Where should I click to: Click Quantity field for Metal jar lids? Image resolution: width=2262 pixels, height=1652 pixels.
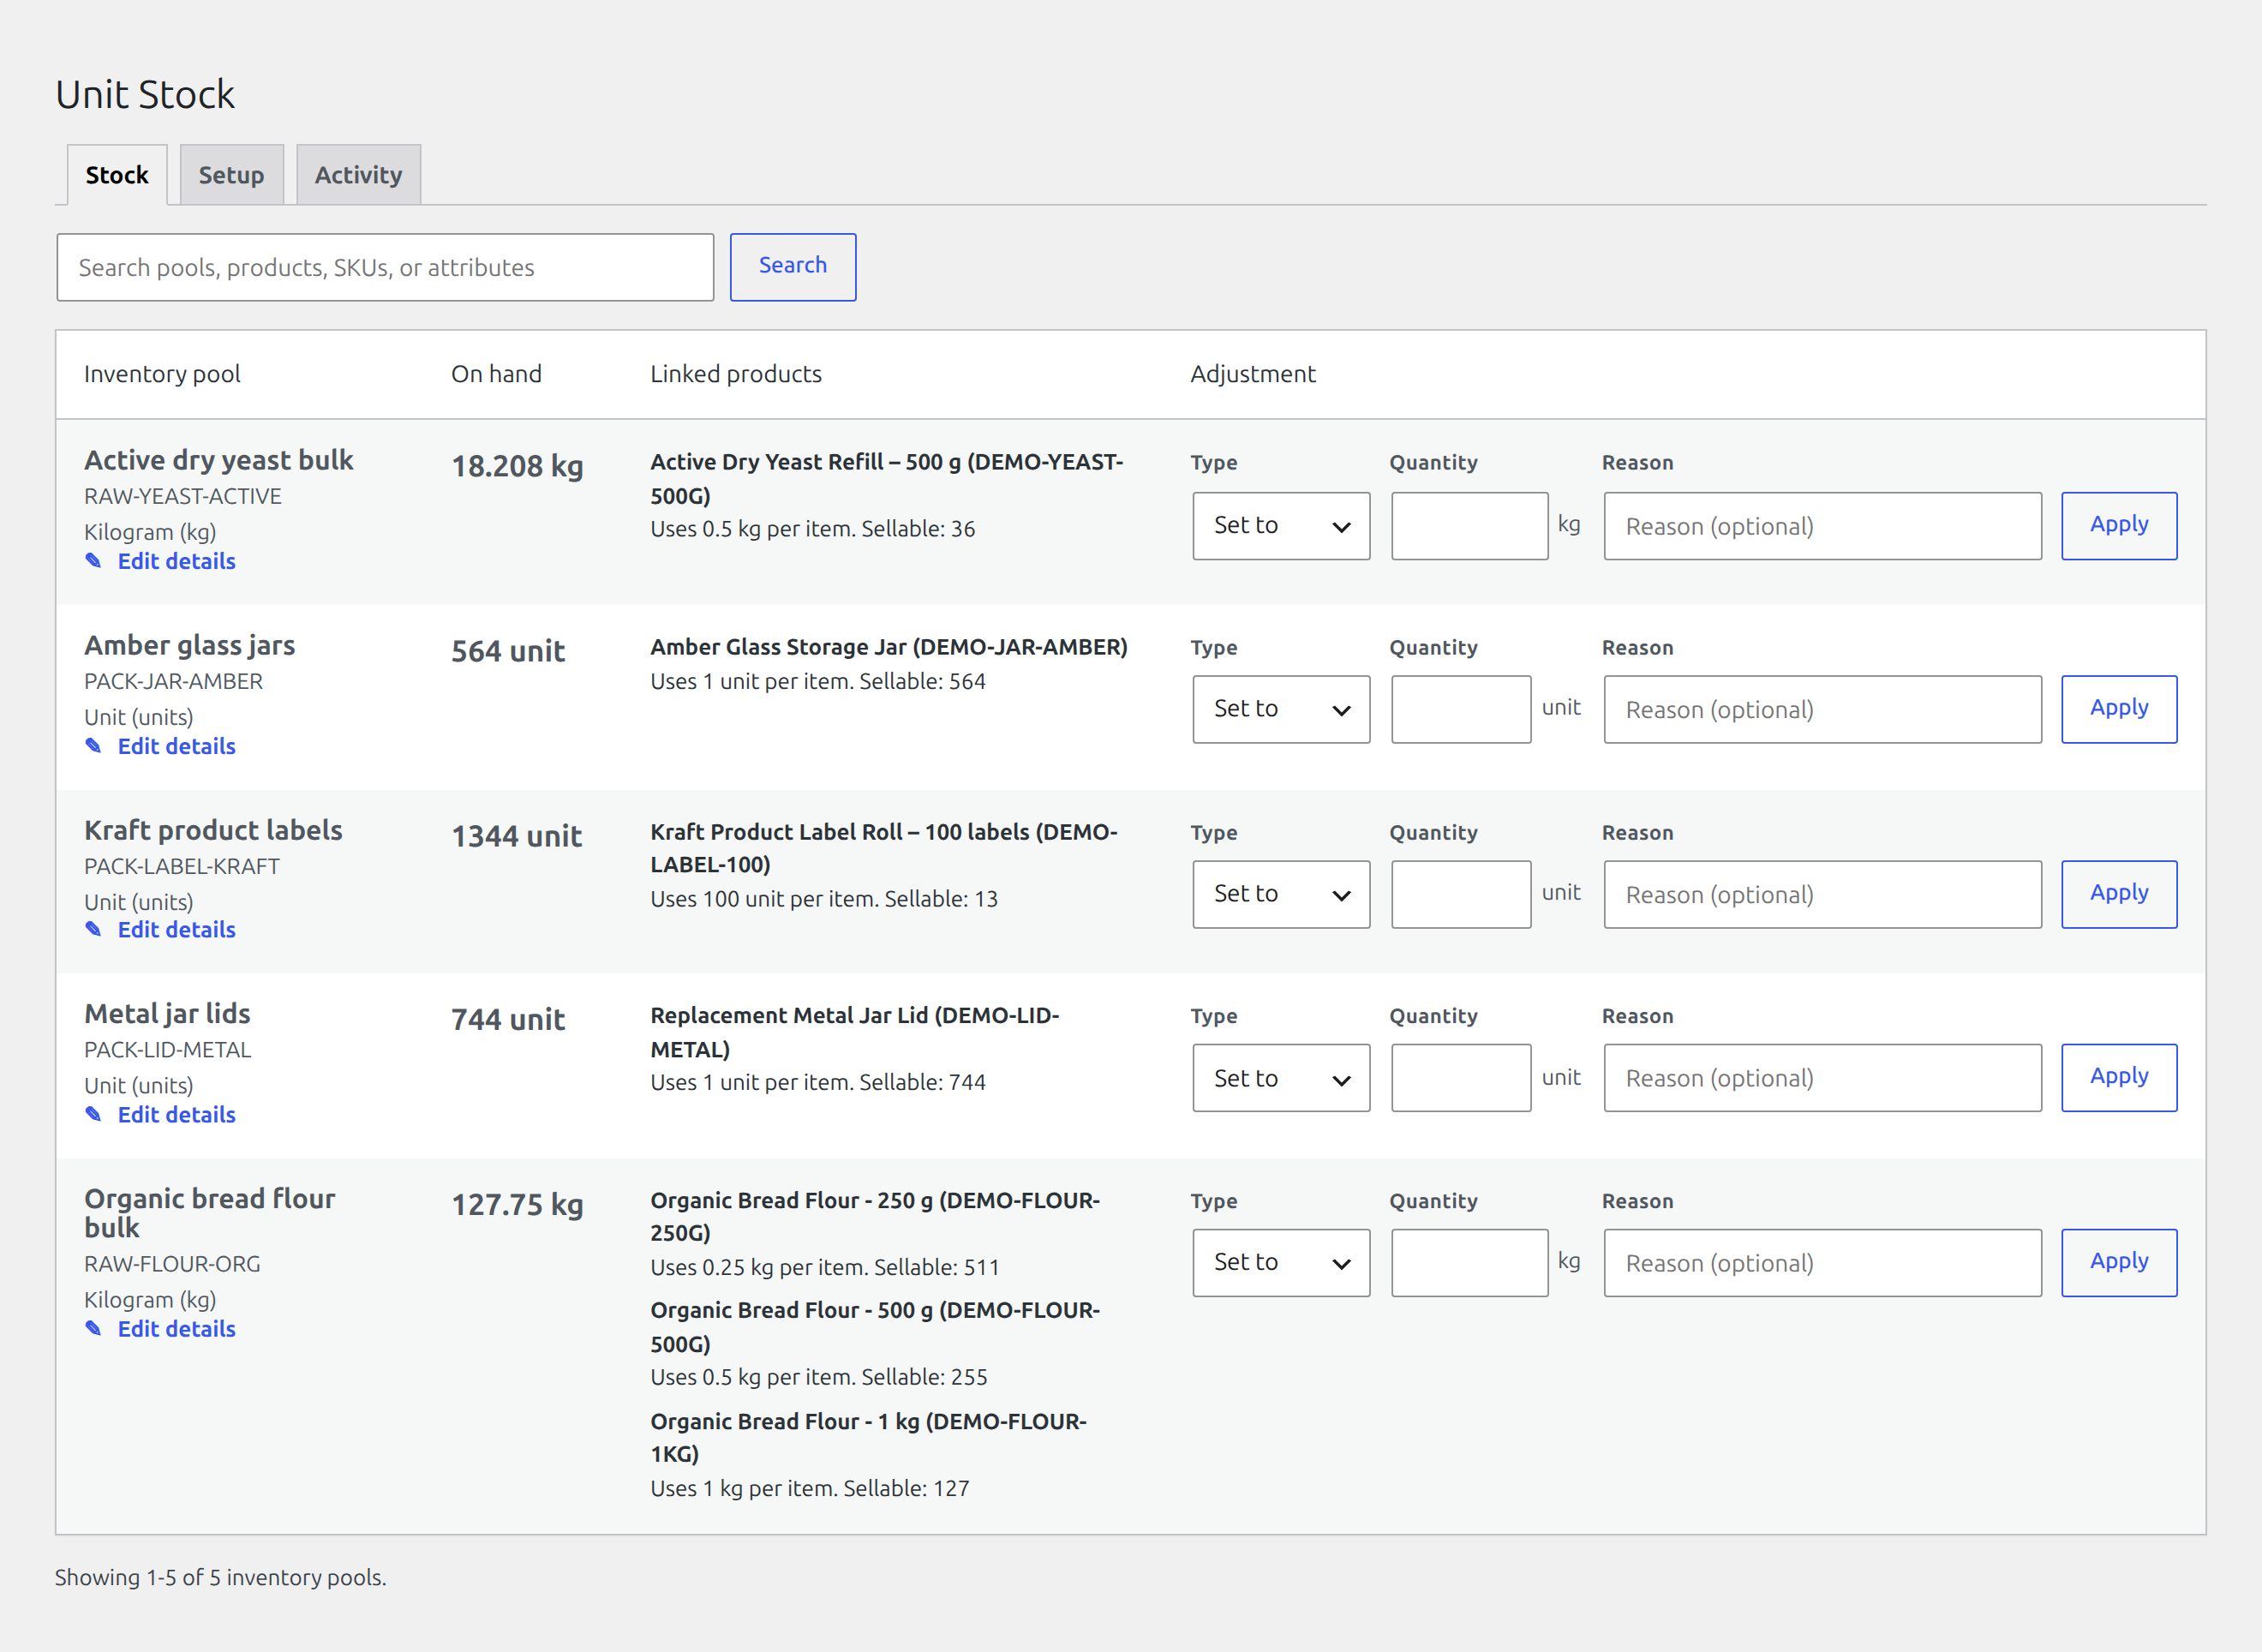tap(1461, 1078)
